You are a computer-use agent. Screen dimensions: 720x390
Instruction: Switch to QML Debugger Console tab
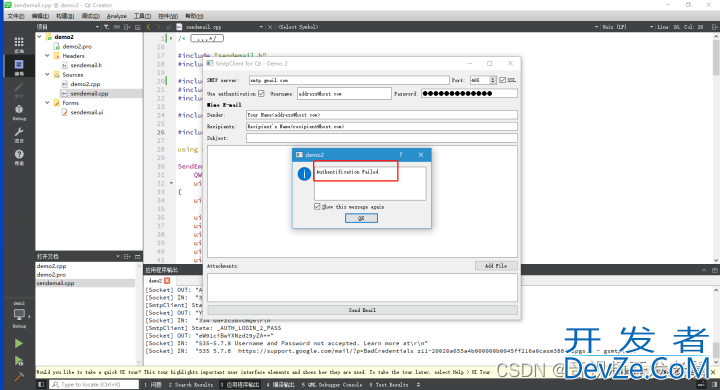click(332, 385)
